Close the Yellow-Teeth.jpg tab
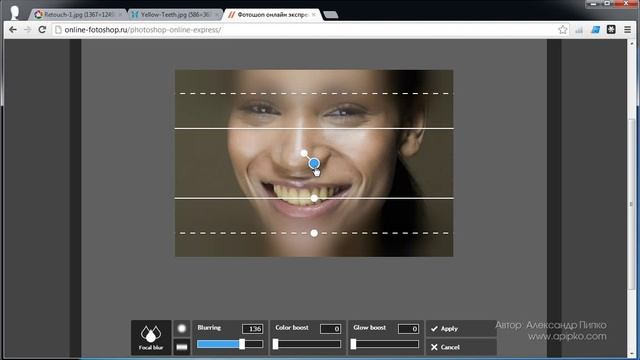The height and width of the screenshot is (360, 640). click(217, 15)
